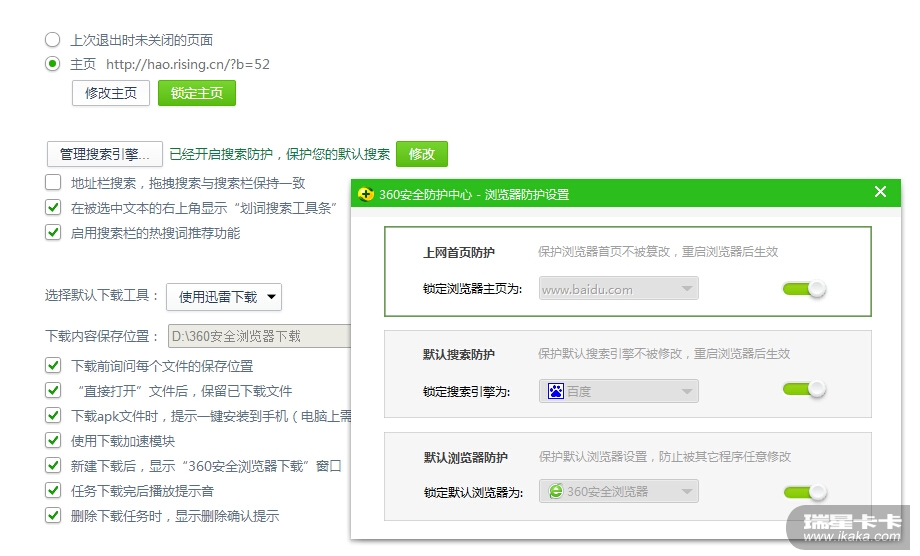
Task: Uncheck '任务下载完后播放提示音' checkbox
Action: pyautogui.click(x=53, y=490)
